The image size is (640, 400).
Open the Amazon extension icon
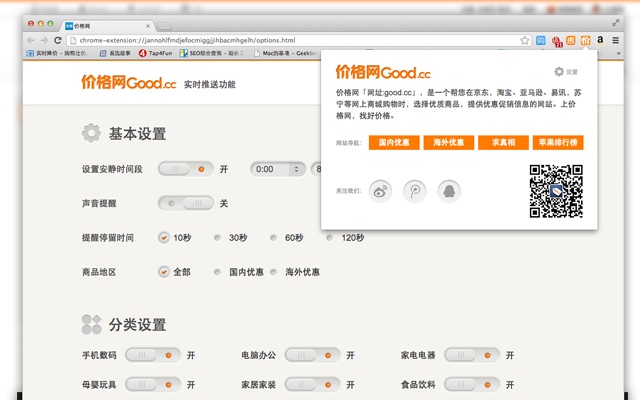coord(600,40)
